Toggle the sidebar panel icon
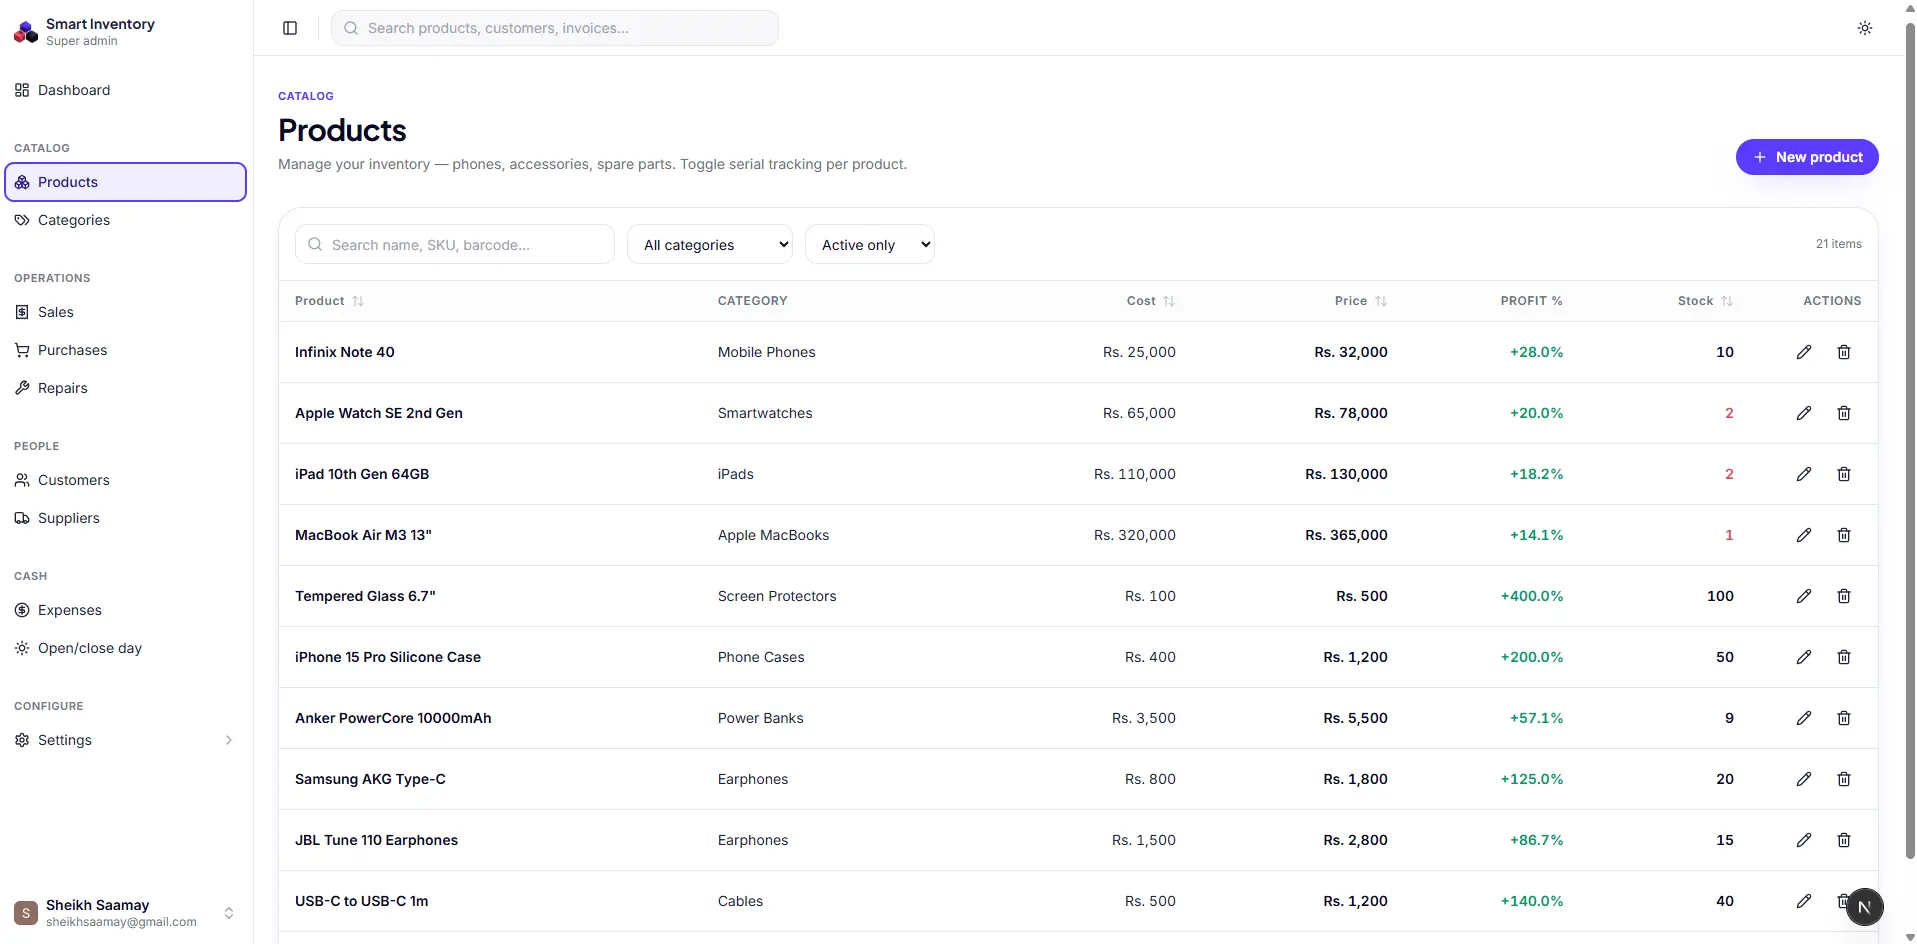This screenshot has width=1917, height=944. coord(290,28)
